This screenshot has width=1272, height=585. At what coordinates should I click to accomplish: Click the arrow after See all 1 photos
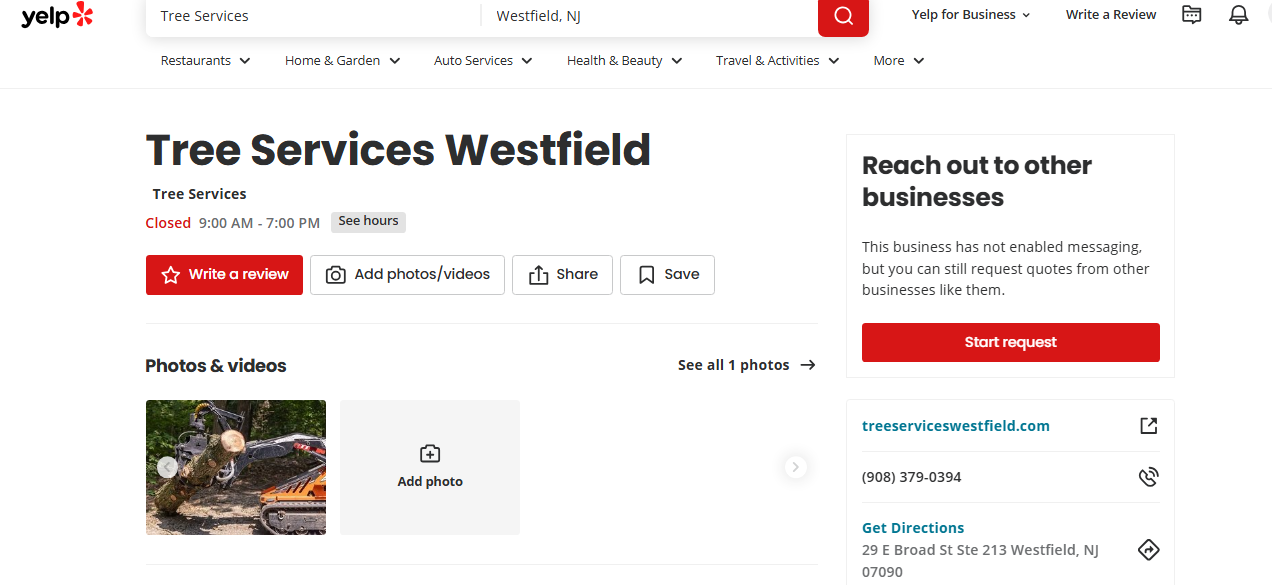808,365
